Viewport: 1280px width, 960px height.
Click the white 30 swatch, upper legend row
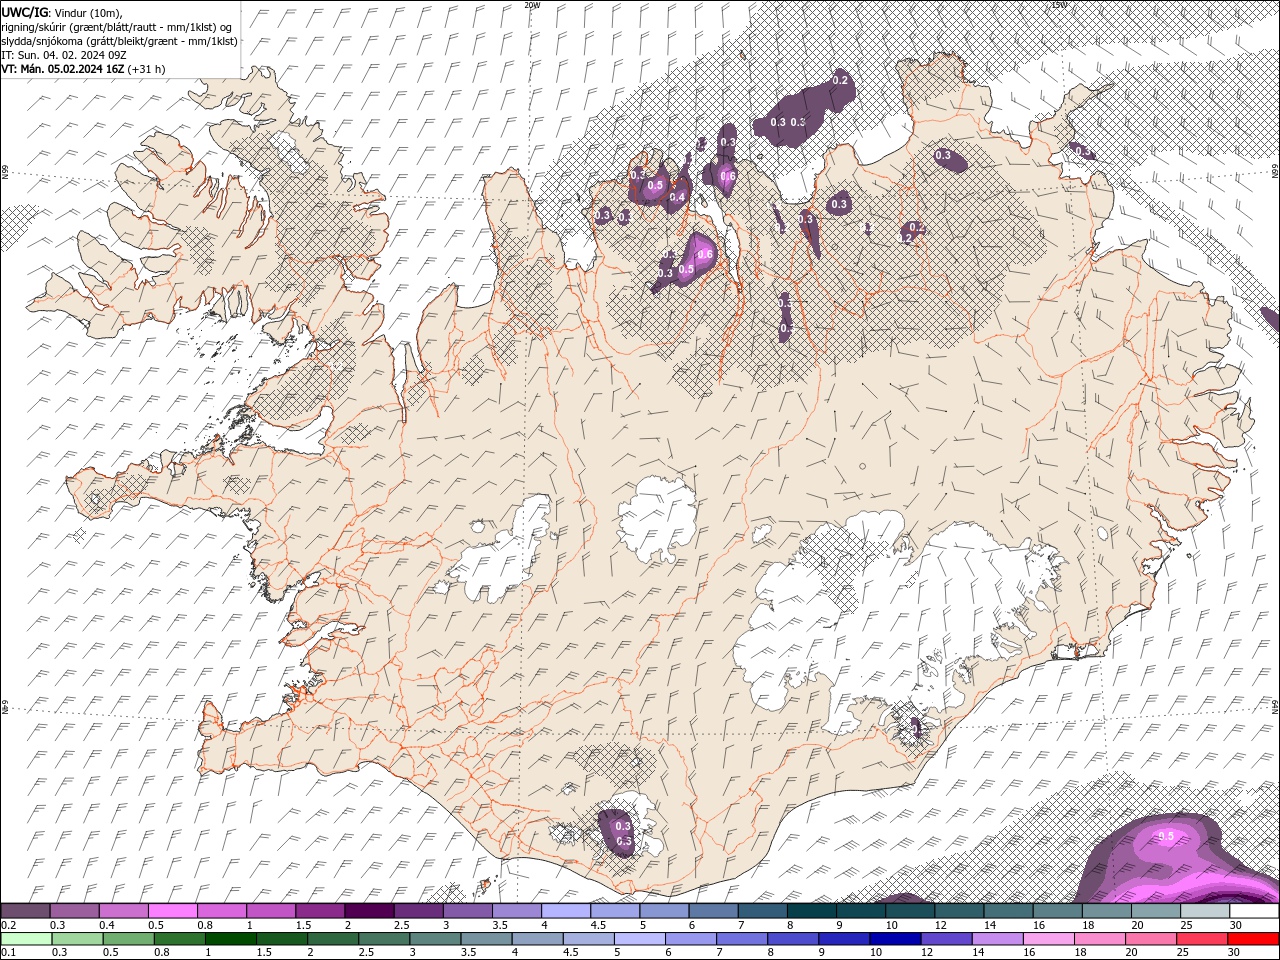coord(1253,911)
